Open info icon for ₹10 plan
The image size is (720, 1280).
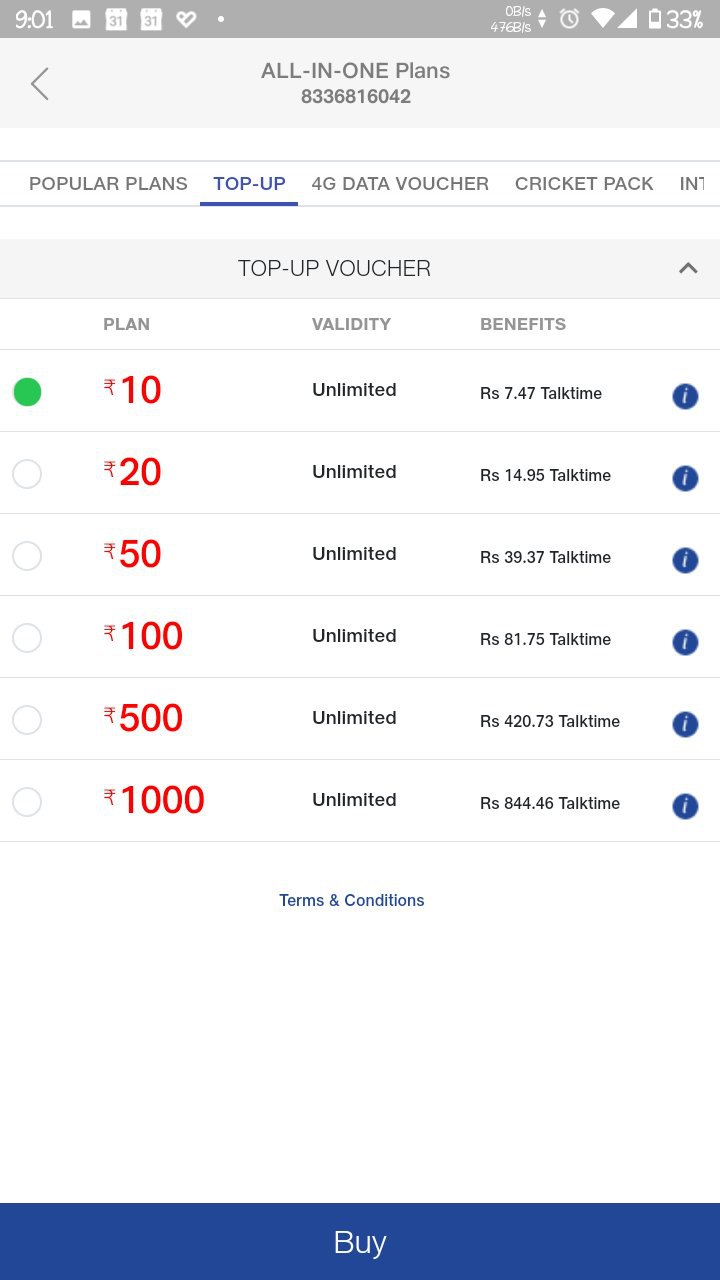point(685,396)
